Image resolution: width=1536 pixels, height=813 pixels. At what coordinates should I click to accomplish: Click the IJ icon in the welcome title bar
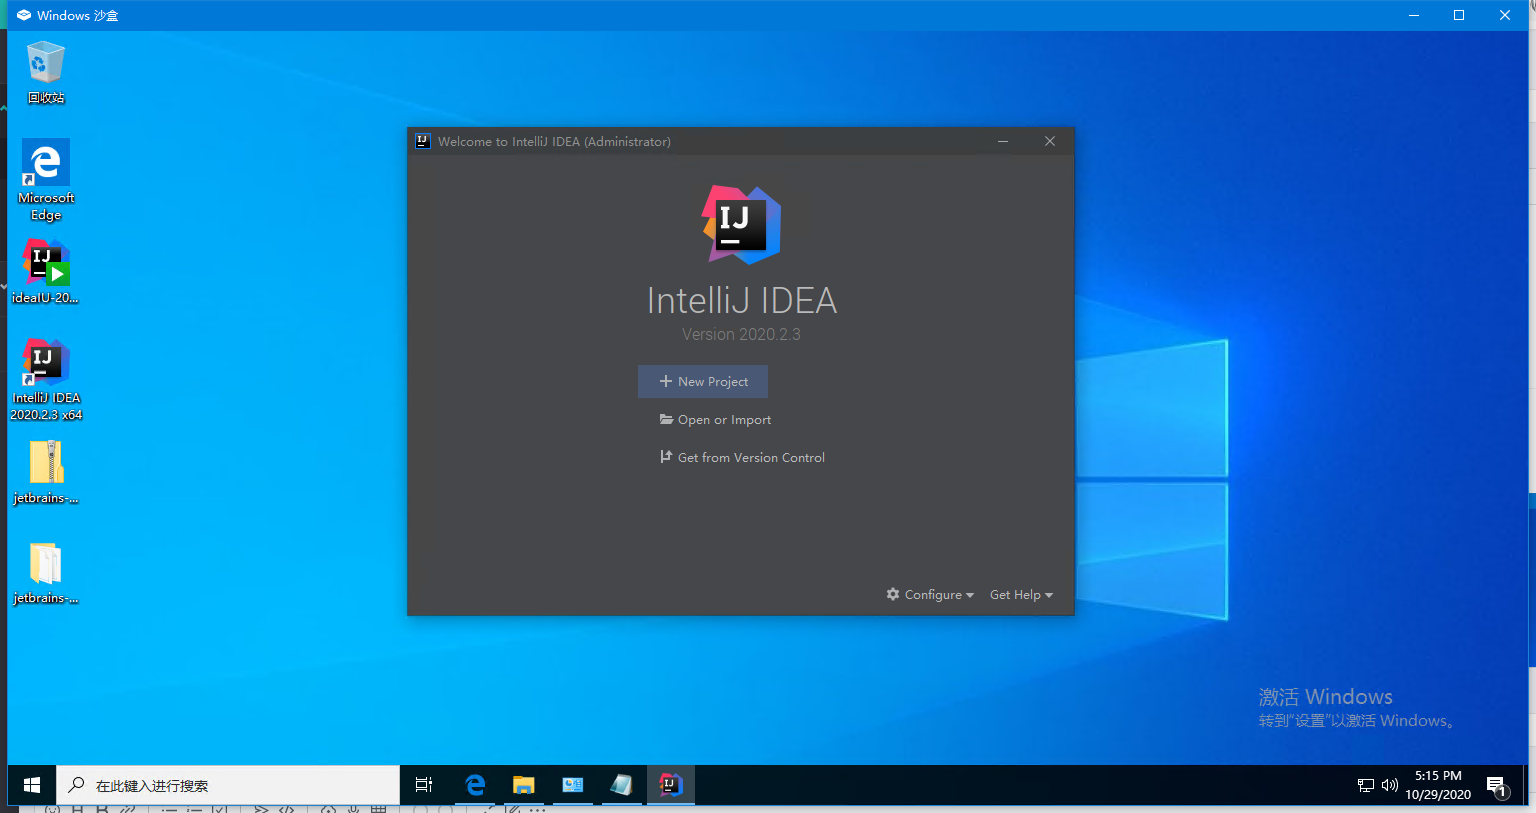423,141
